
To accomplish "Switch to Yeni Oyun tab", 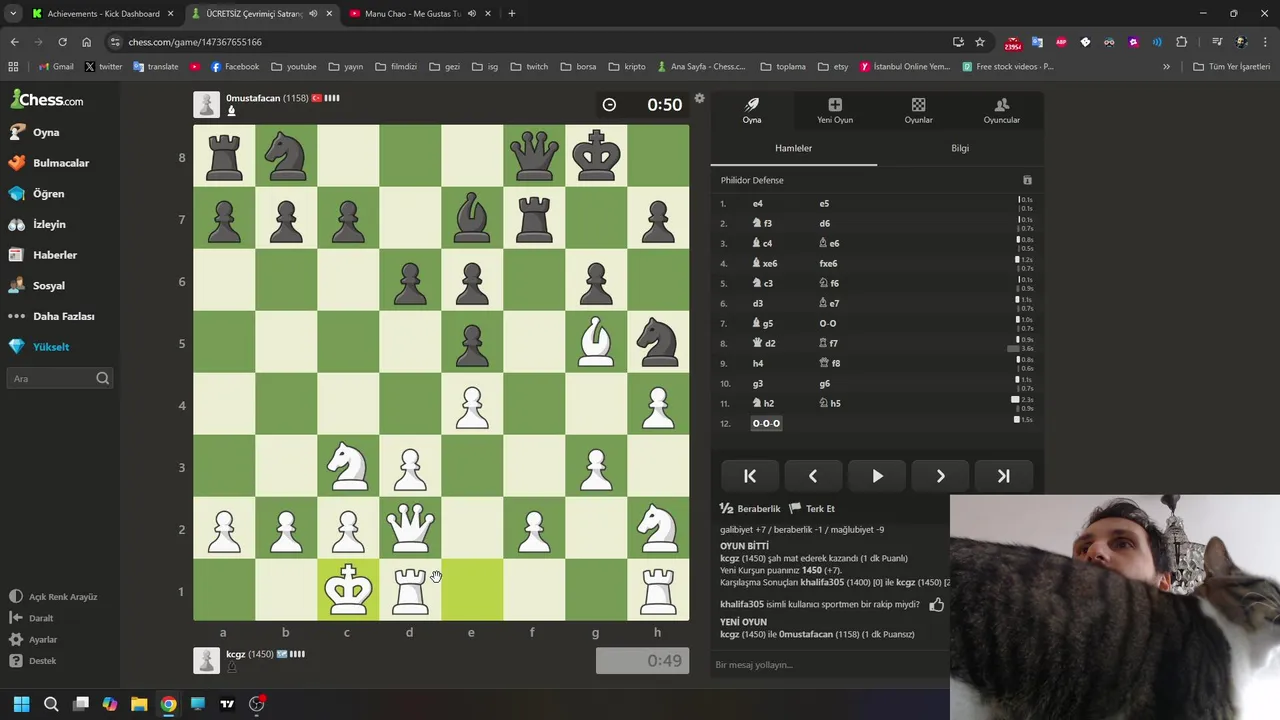I will [835, 110].
